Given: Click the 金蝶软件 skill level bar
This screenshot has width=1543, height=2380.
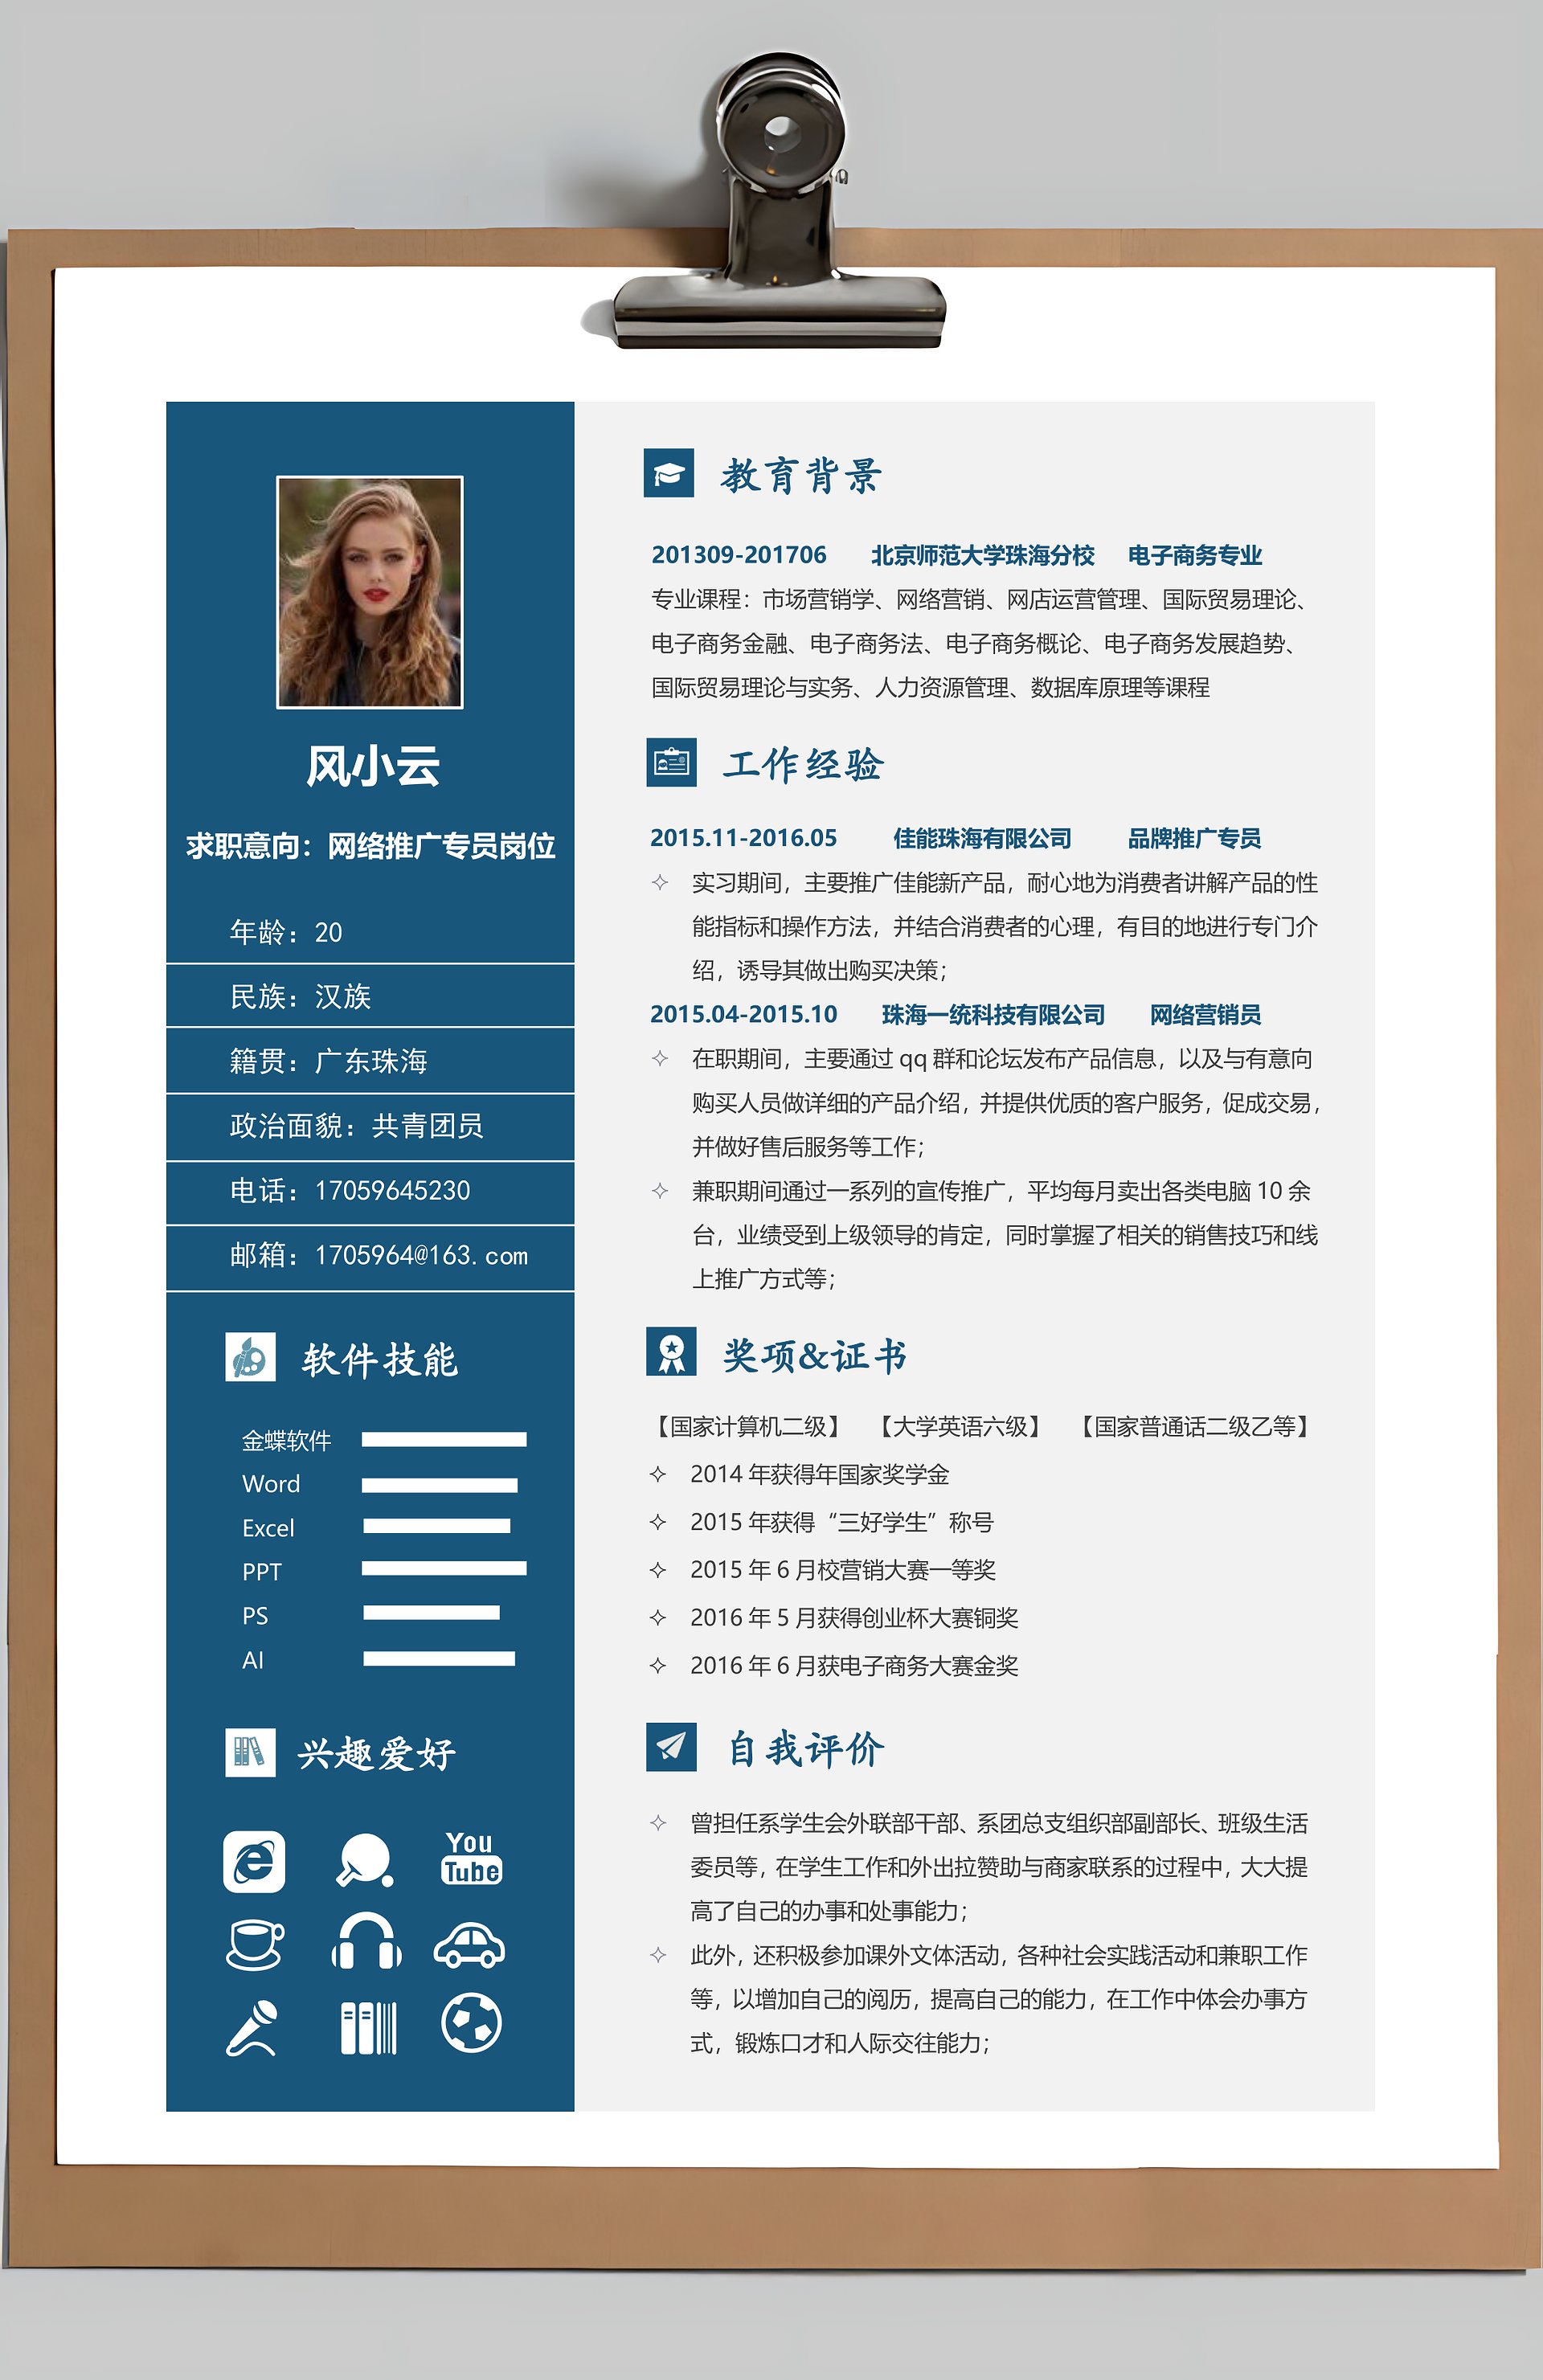Looking at the screenshot, I should point(444,1439).
